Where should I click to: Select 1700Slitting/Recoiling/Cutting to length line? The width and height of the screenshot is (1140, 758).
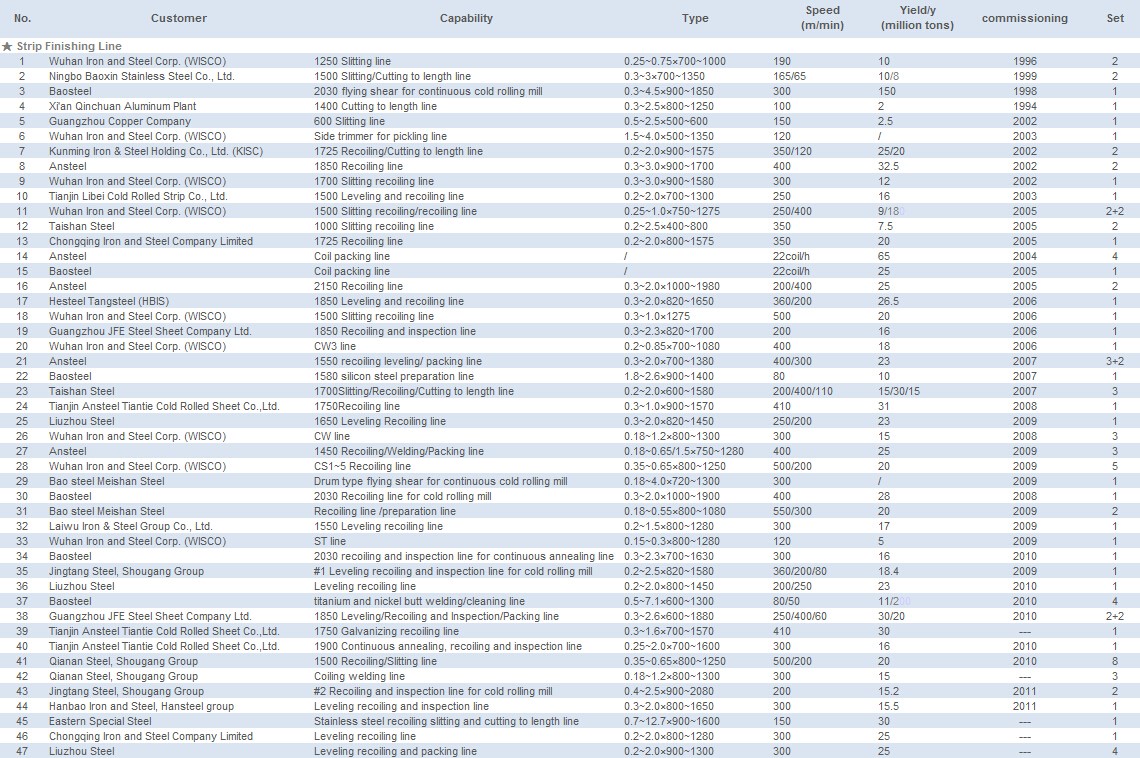414,391
